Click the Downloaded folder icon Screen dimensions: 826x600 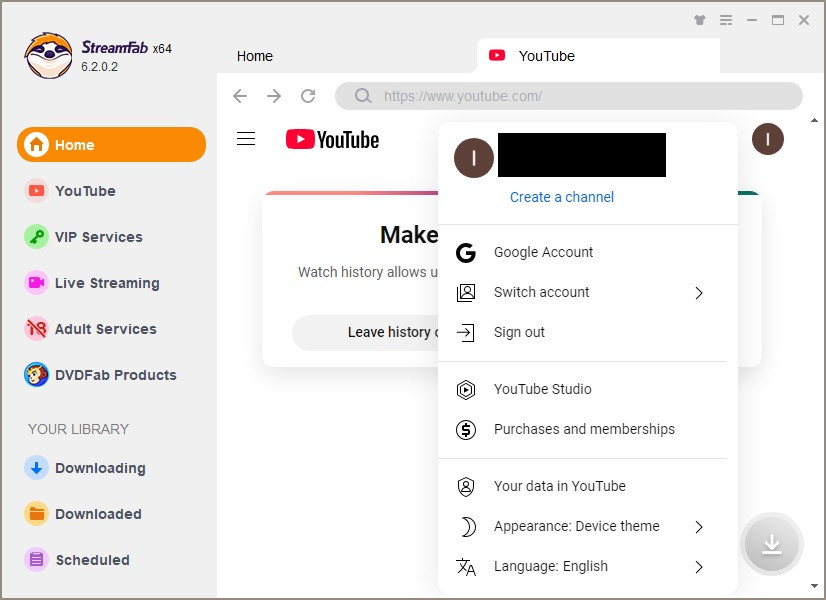(36, 514)
